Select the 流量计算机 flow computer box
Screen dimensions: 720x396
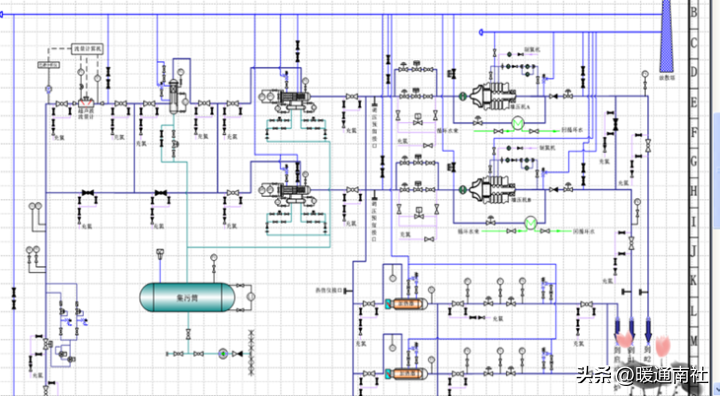coord(87,48)
